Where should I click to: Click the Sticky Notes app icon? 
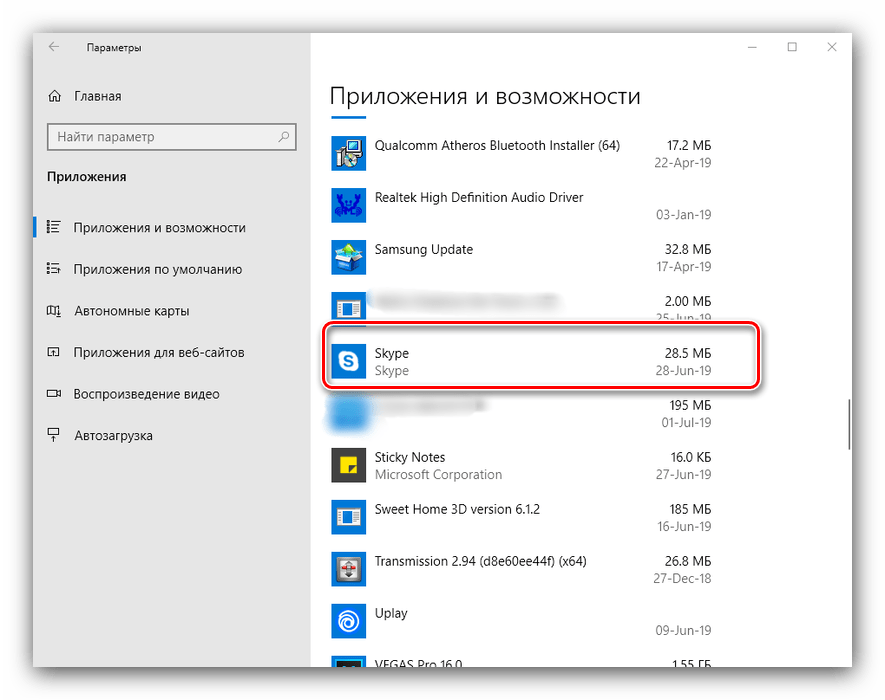click(x=348, y=466)
